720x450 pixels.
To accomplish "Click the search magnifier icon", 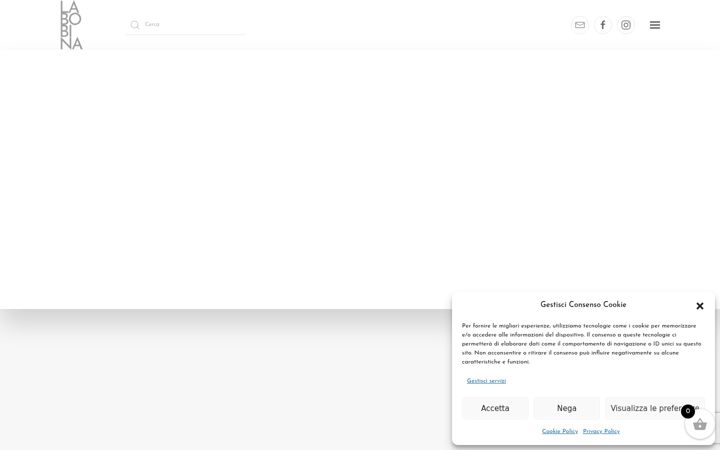I will click(135, 25).
